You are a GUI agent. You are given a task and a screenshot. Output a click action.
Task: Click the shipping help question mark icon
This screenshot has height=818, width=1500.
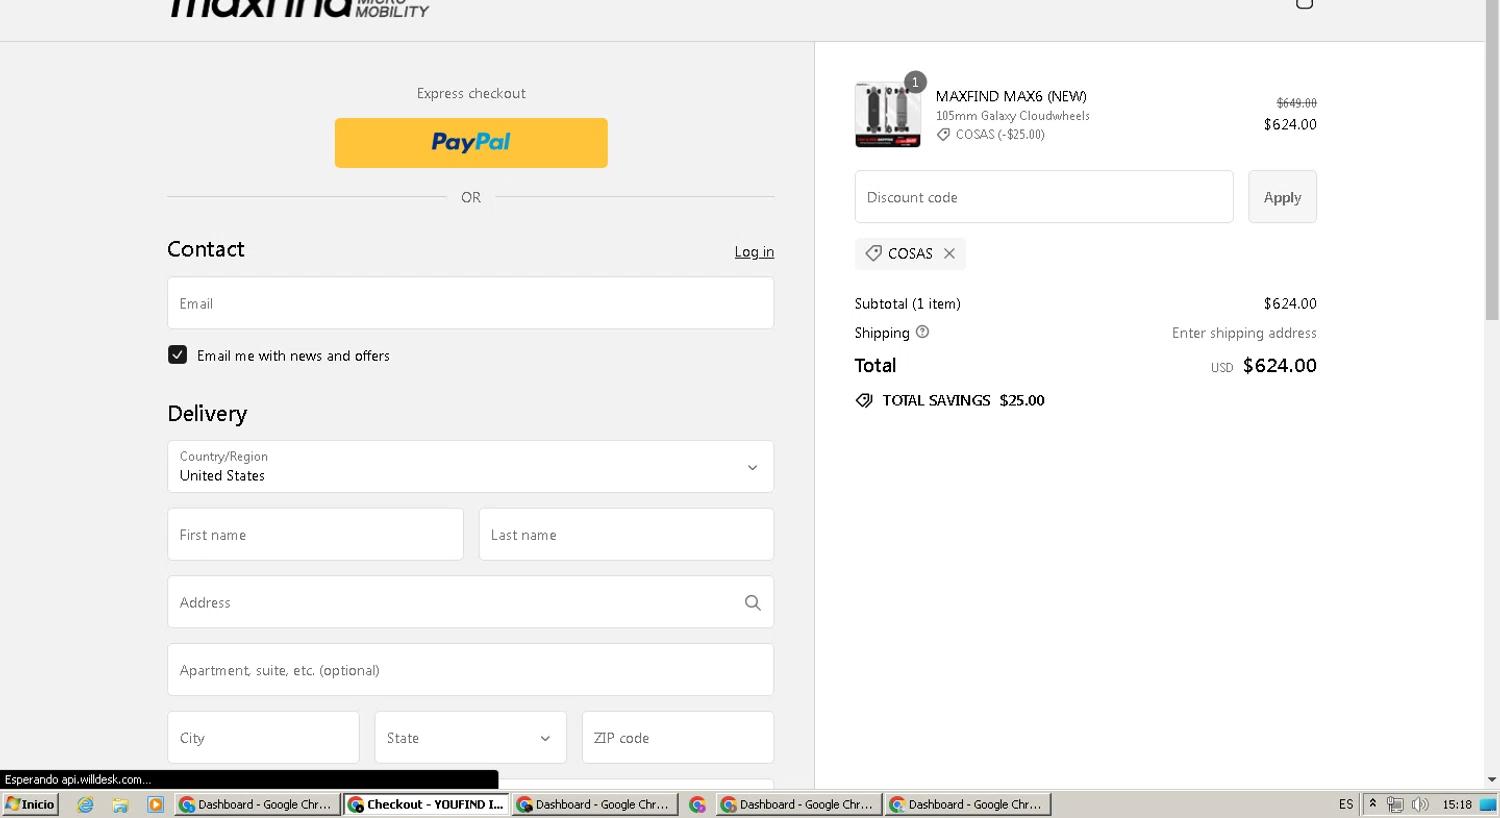click(x=922, y=332)
